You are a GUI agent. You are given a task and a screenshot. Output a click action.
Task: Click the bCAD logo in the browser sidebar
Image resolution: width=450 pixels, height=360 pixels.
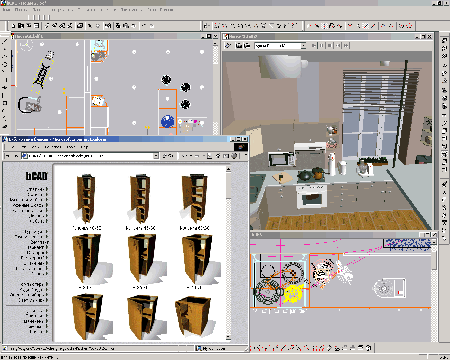(x=37, y=176)
